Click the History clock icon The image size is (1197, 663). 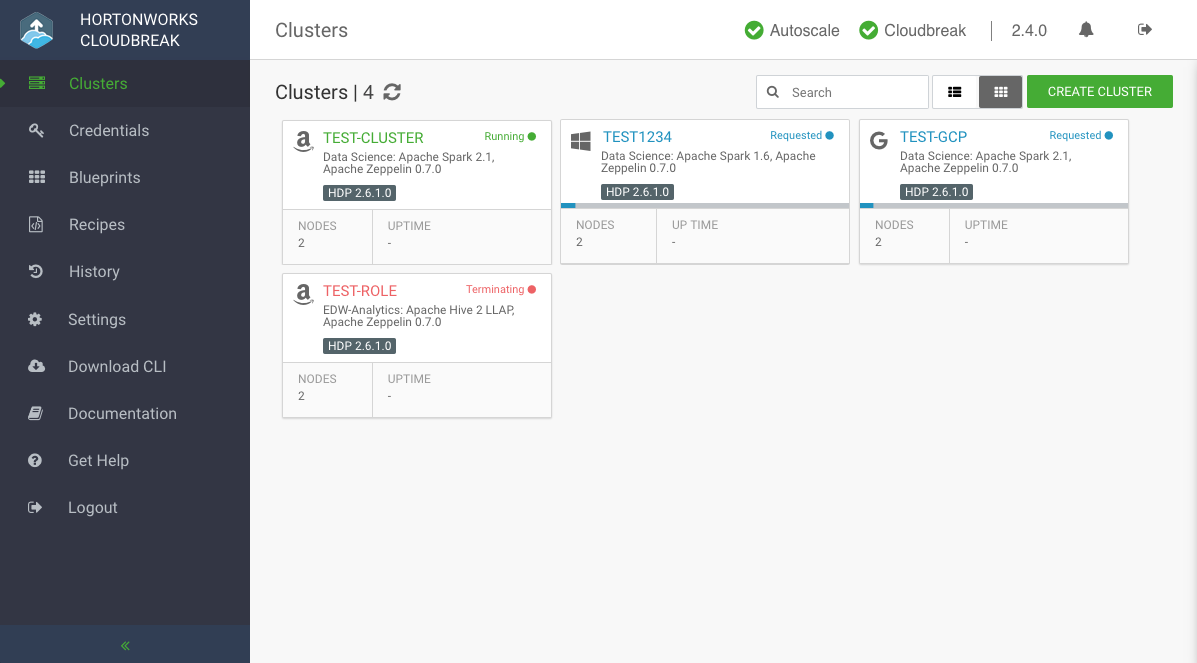coord(36,271)
